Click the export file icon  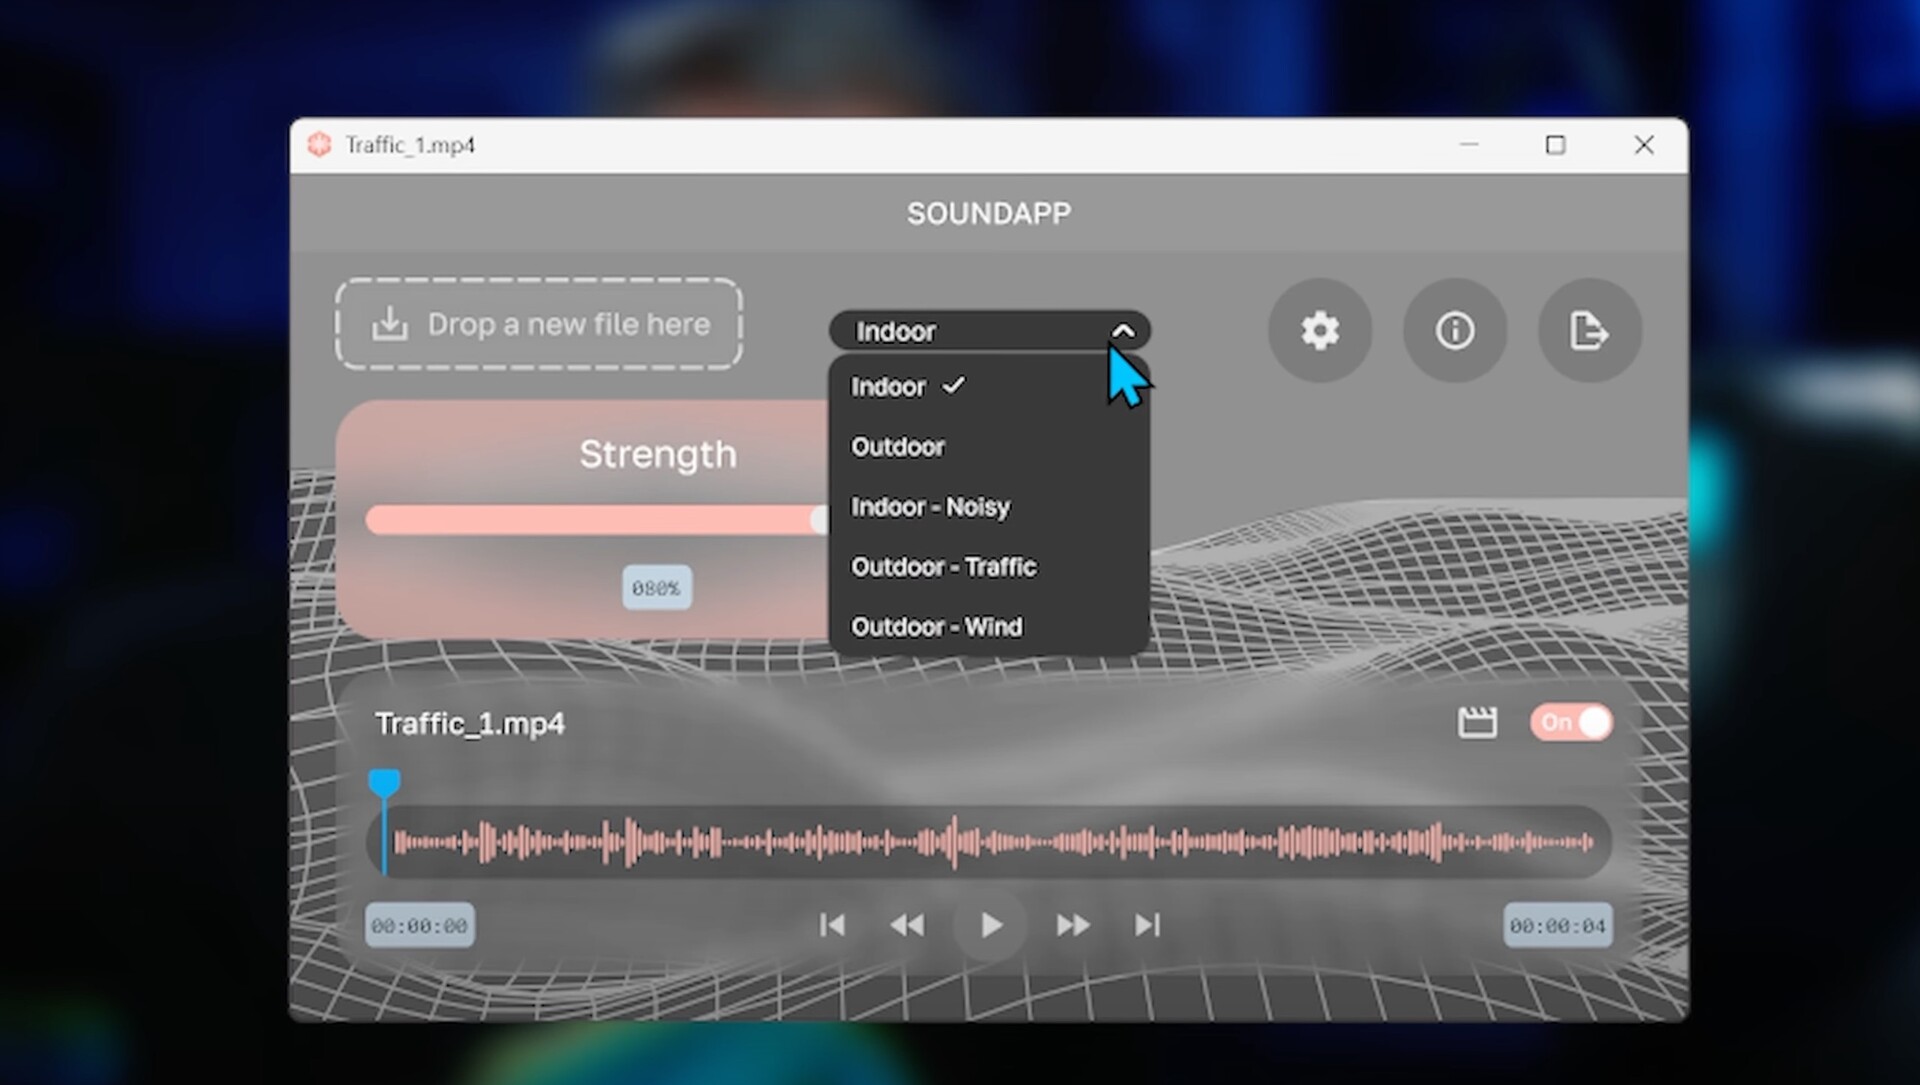pos(1588,330)
